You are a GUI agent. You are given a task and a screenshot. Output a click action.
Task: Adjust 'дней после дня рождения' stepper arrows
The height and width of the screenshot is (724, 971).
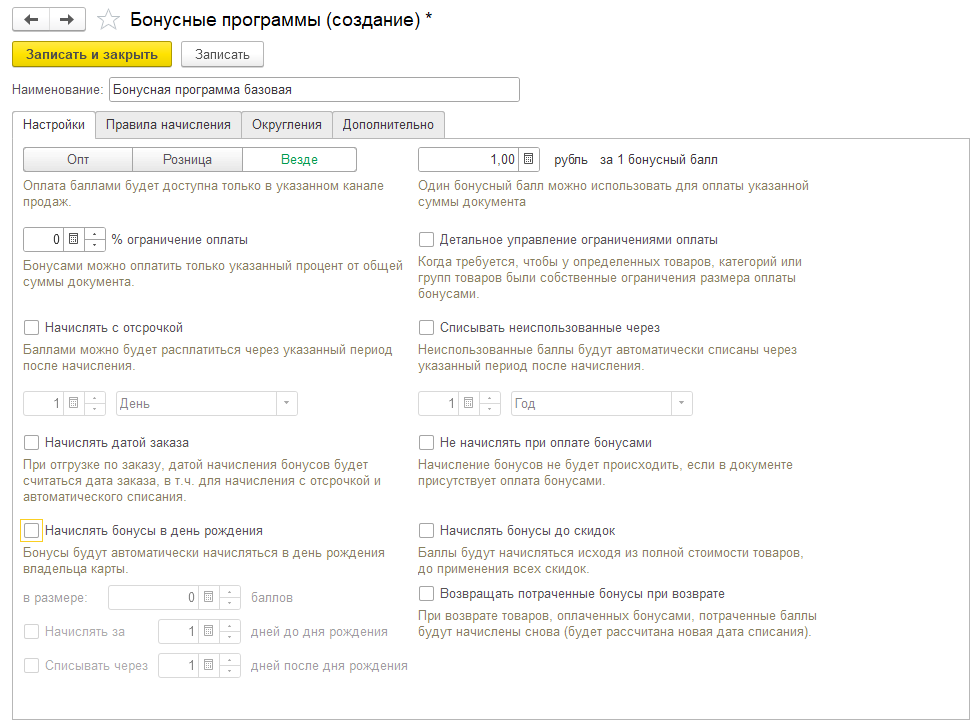pos(230,665)
